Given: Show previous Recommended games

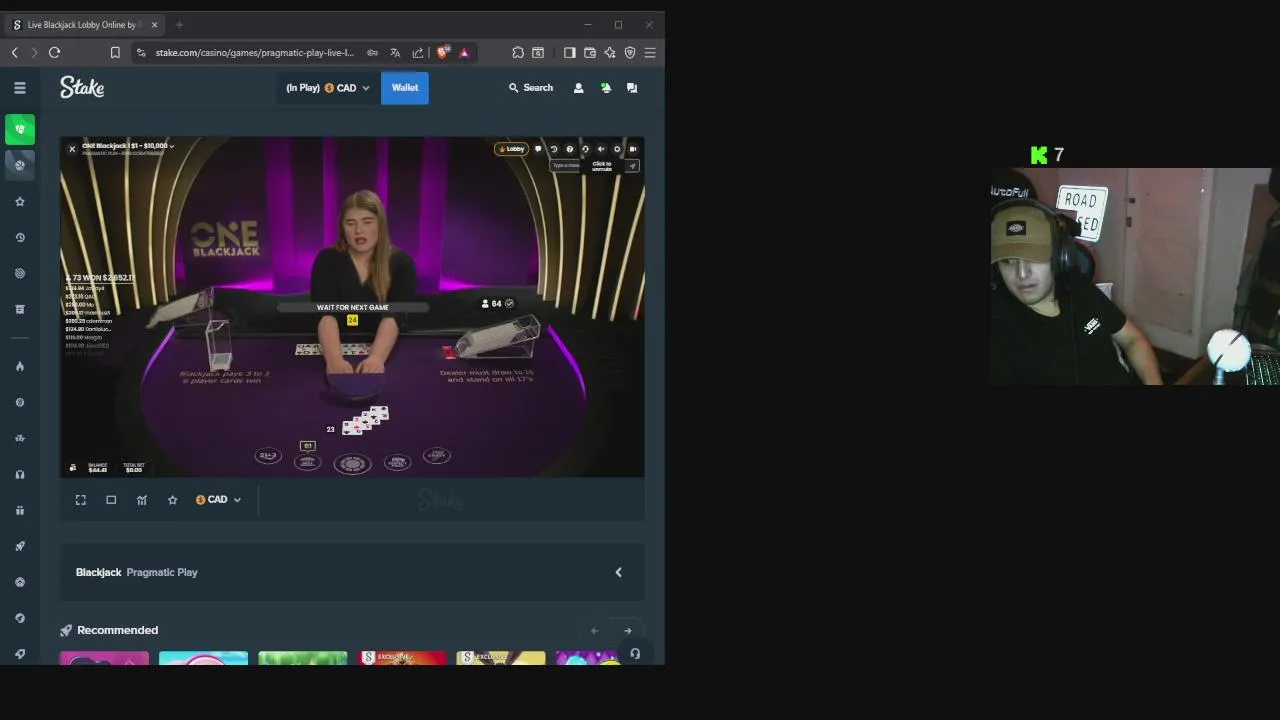Looking at the screenshot, I should 594,631.
